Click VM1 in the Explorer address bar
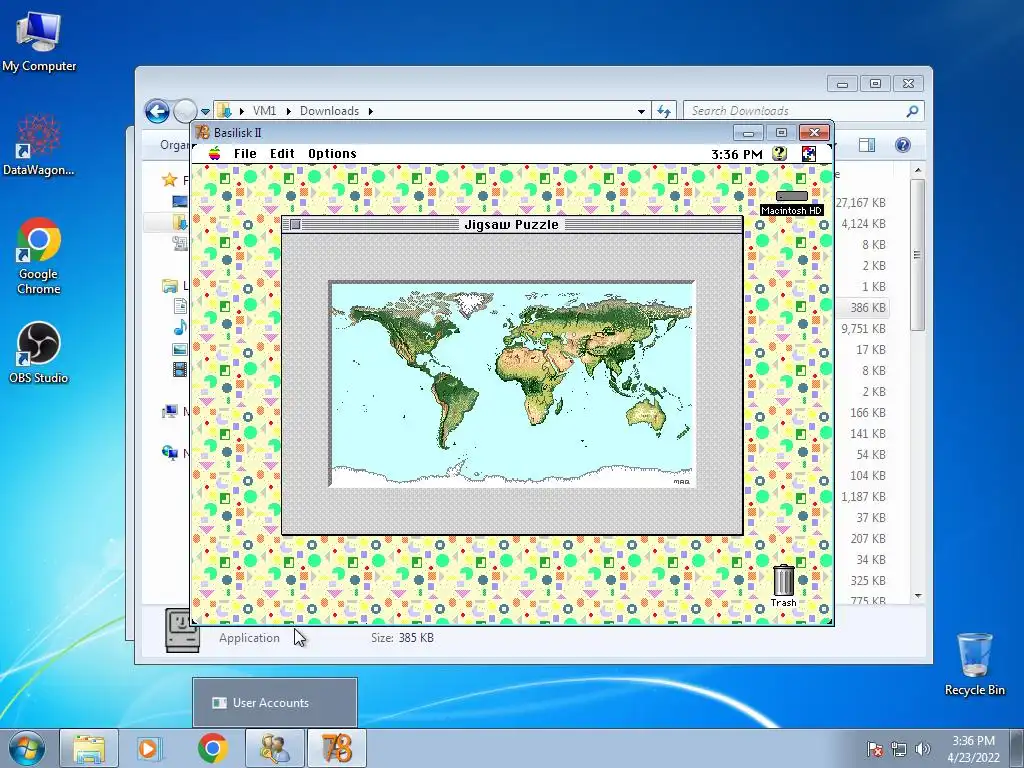1024x768 pixels. point(264,111)
